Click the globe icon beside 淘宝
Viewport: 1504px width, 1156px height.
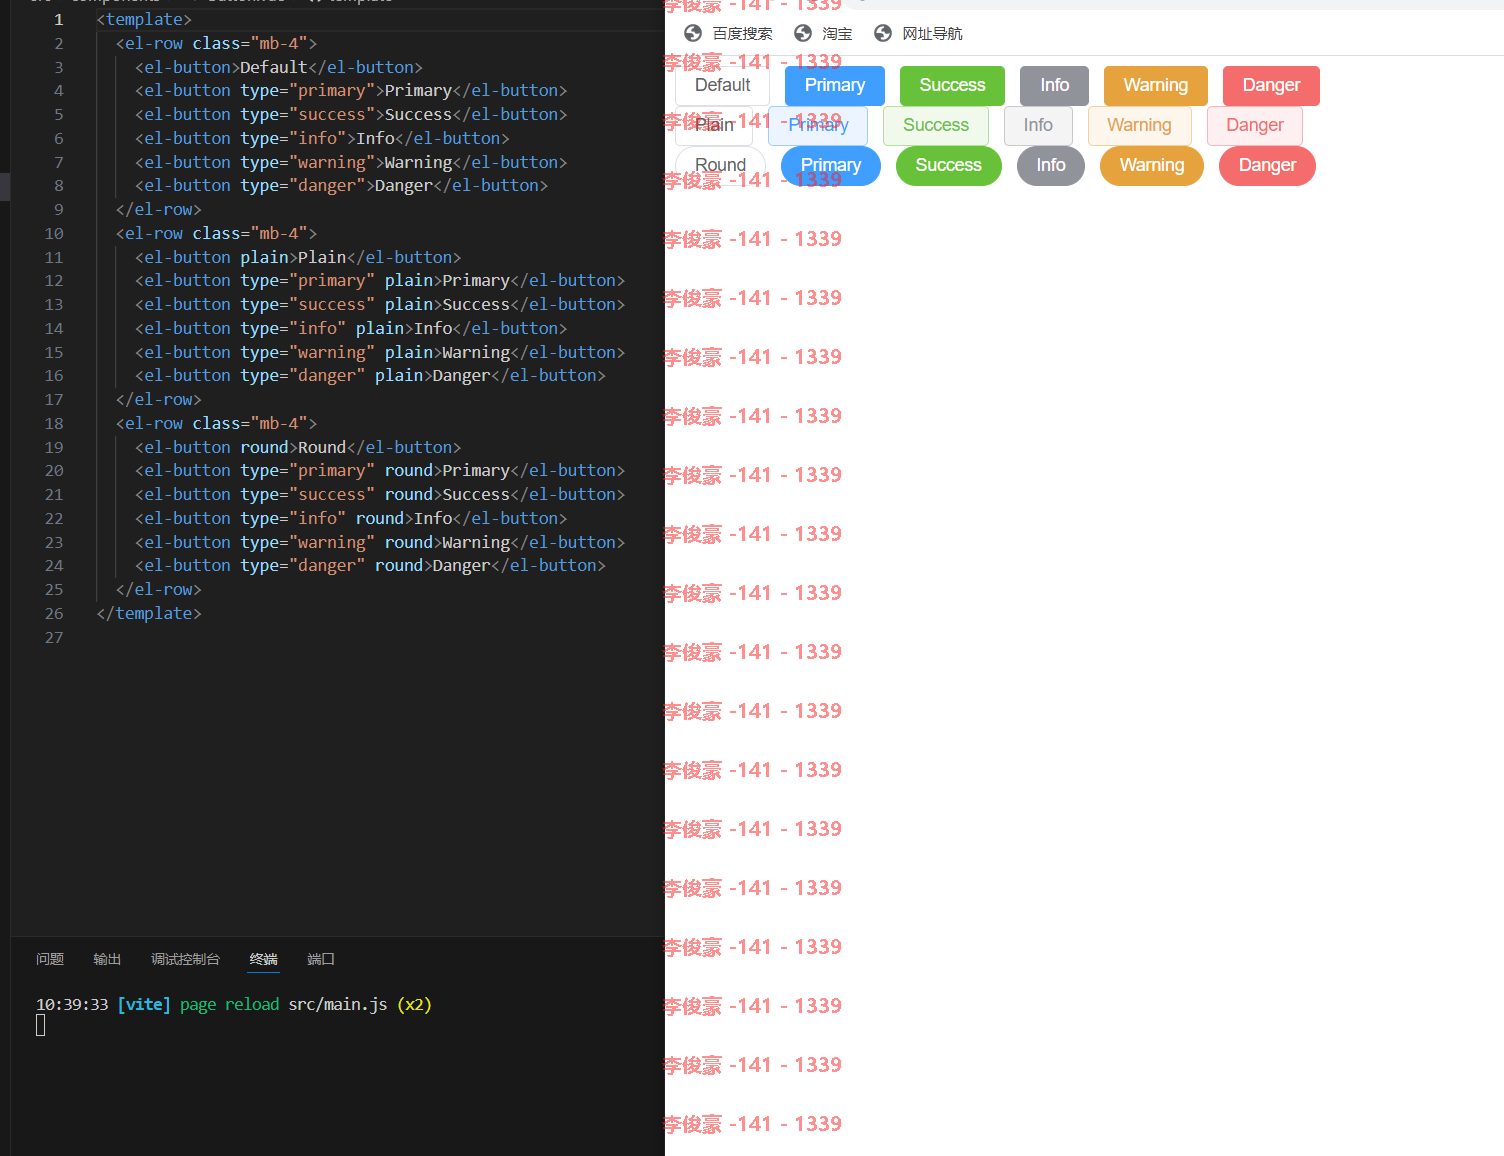(802, 33)
